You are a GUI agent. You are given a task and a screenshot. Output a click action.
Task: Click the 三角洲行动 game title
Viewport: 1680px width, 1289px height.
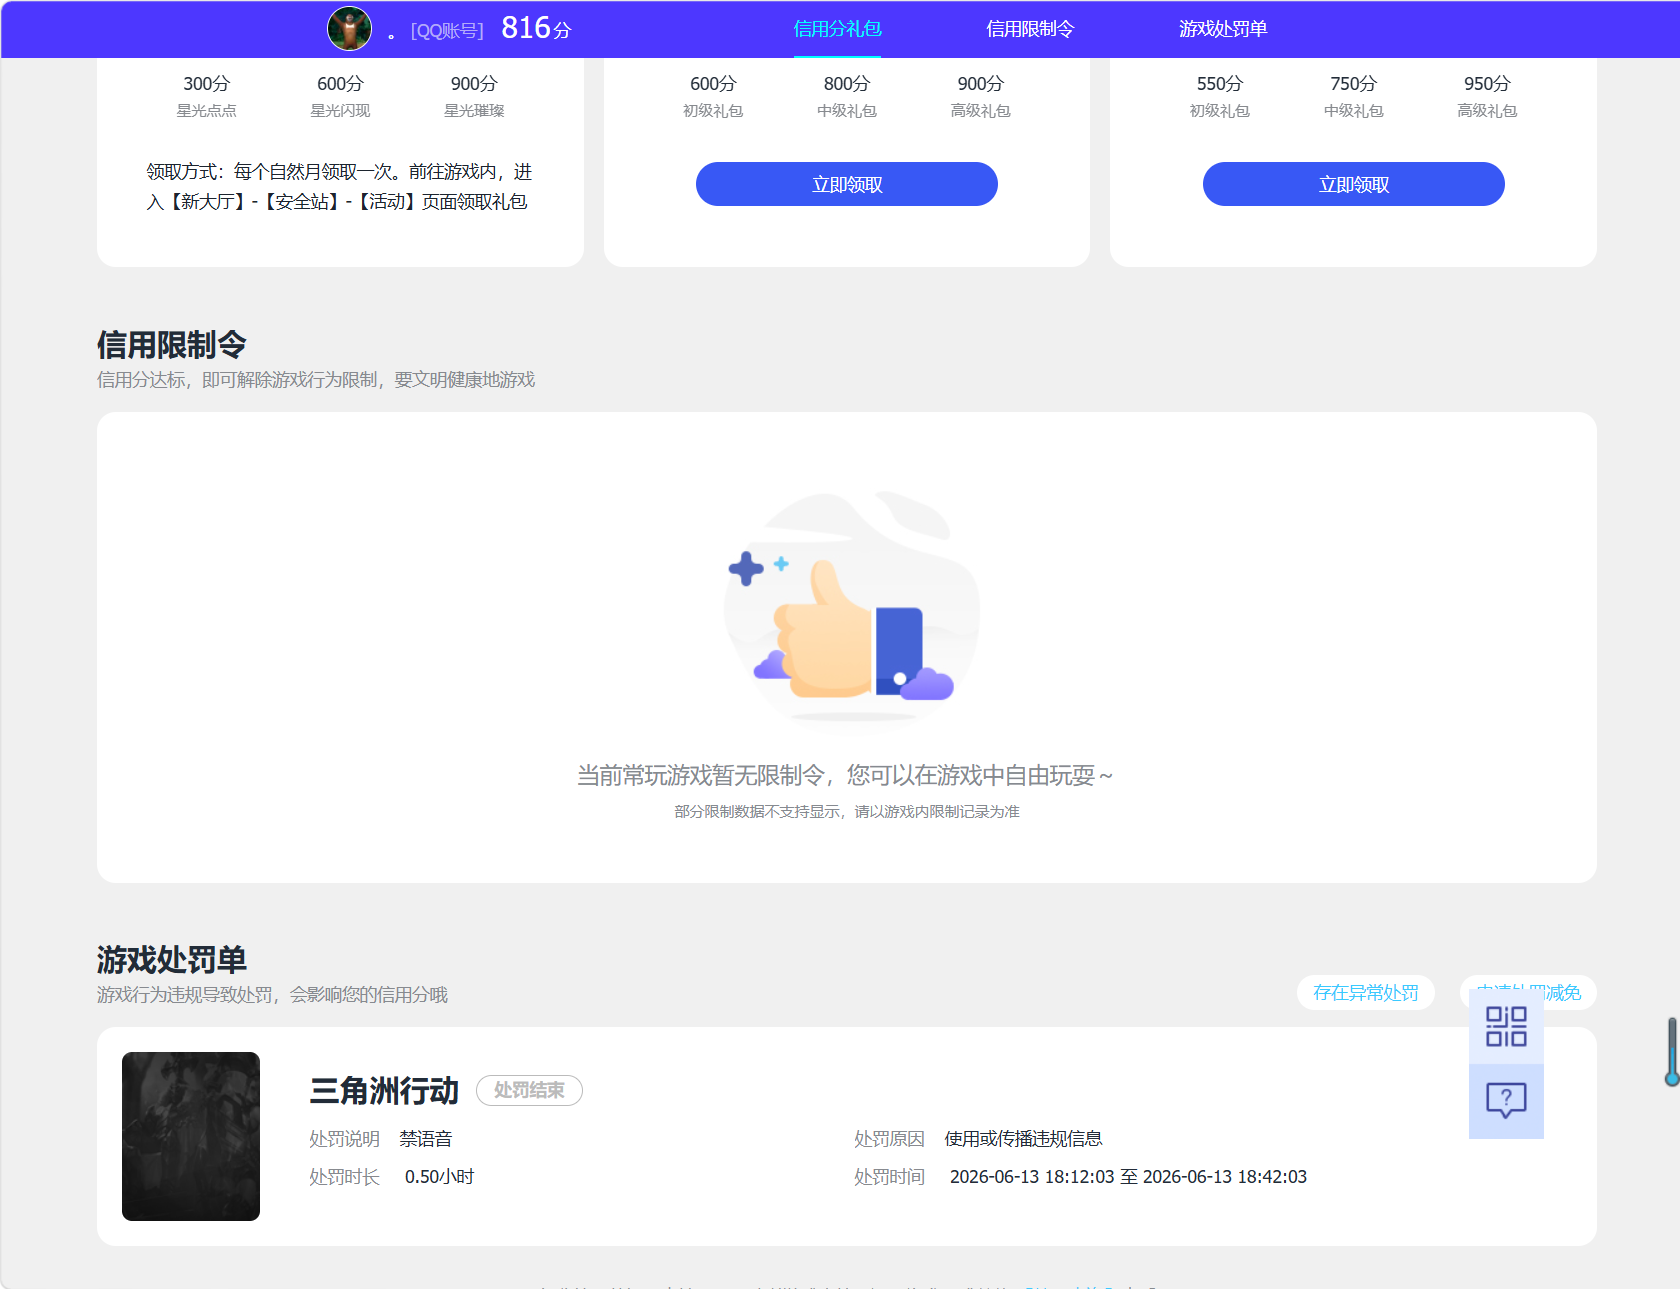pyautogui.click(x=384, y=1090)
